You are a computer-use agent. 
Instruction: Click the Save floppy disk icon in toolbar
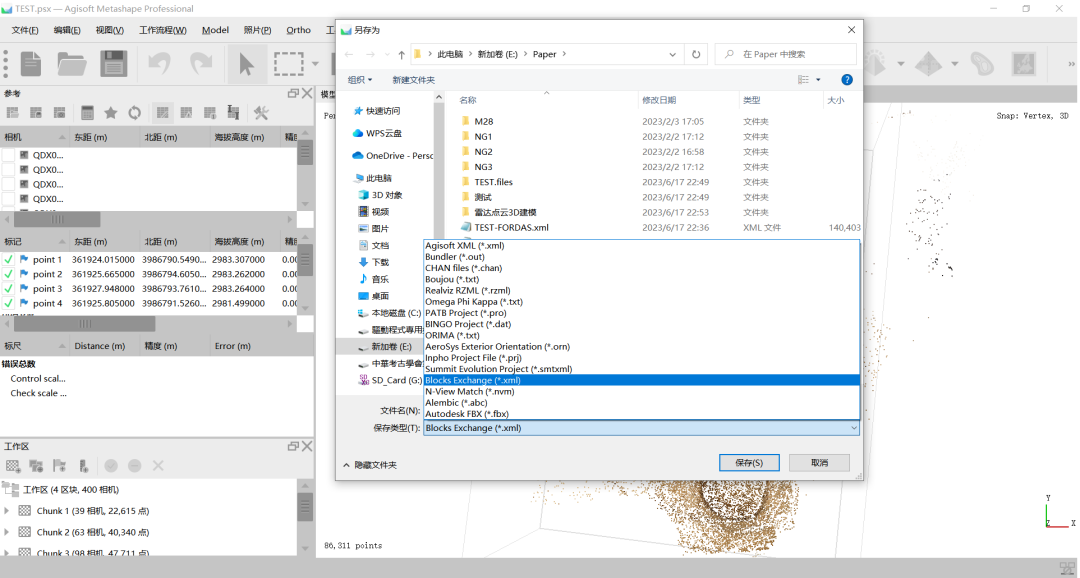coord(114,63)
